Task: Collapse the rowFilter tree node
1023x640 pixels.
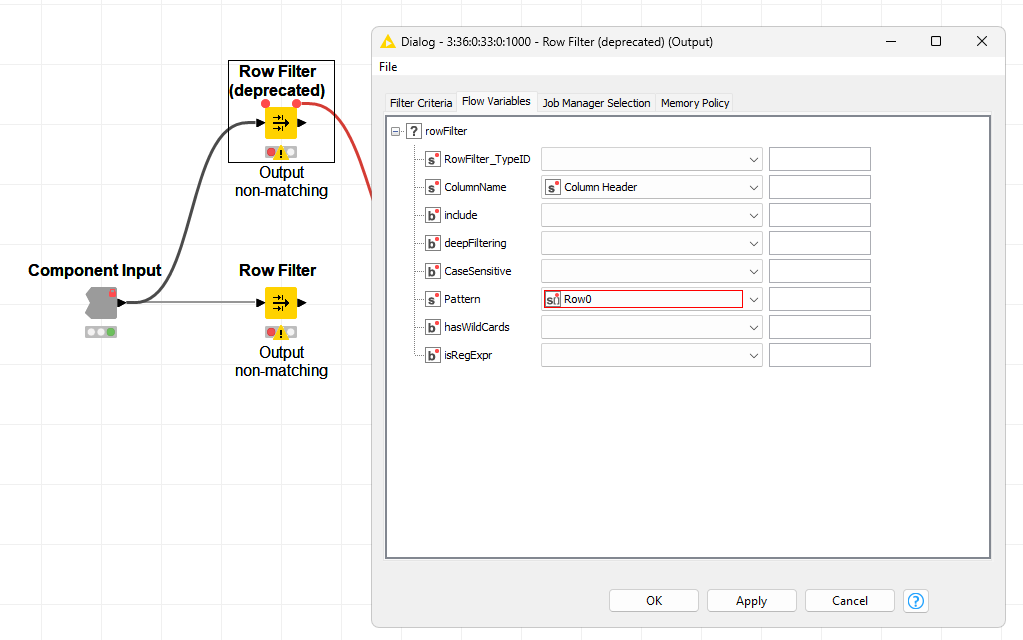Action: (396, 131)
